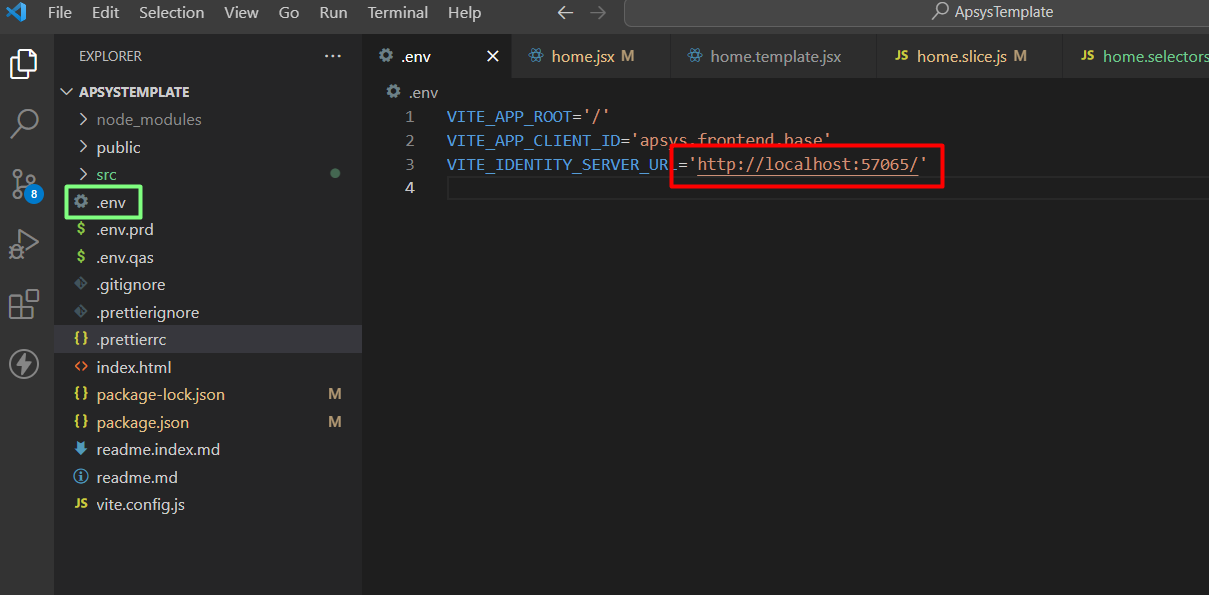
Task: Open the Extensions view icon
Action: 24,304
